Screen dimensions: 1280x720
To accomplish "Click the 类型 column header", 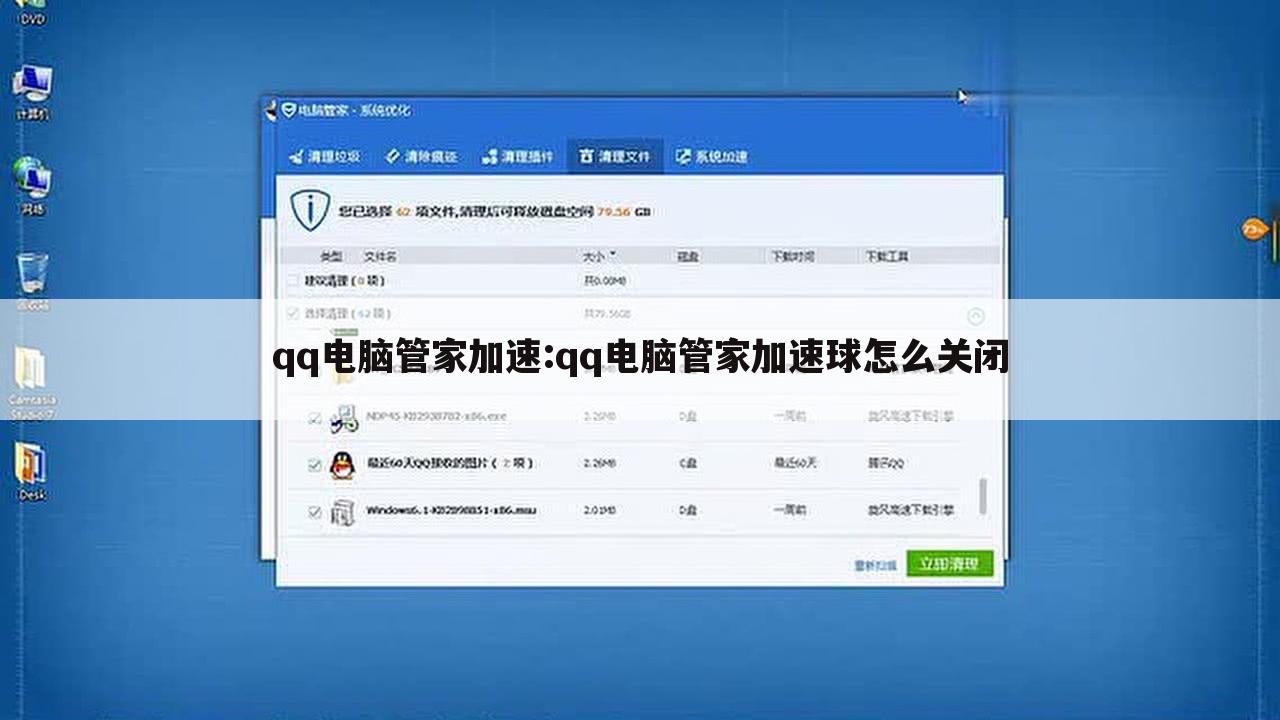I will (331, 257).
